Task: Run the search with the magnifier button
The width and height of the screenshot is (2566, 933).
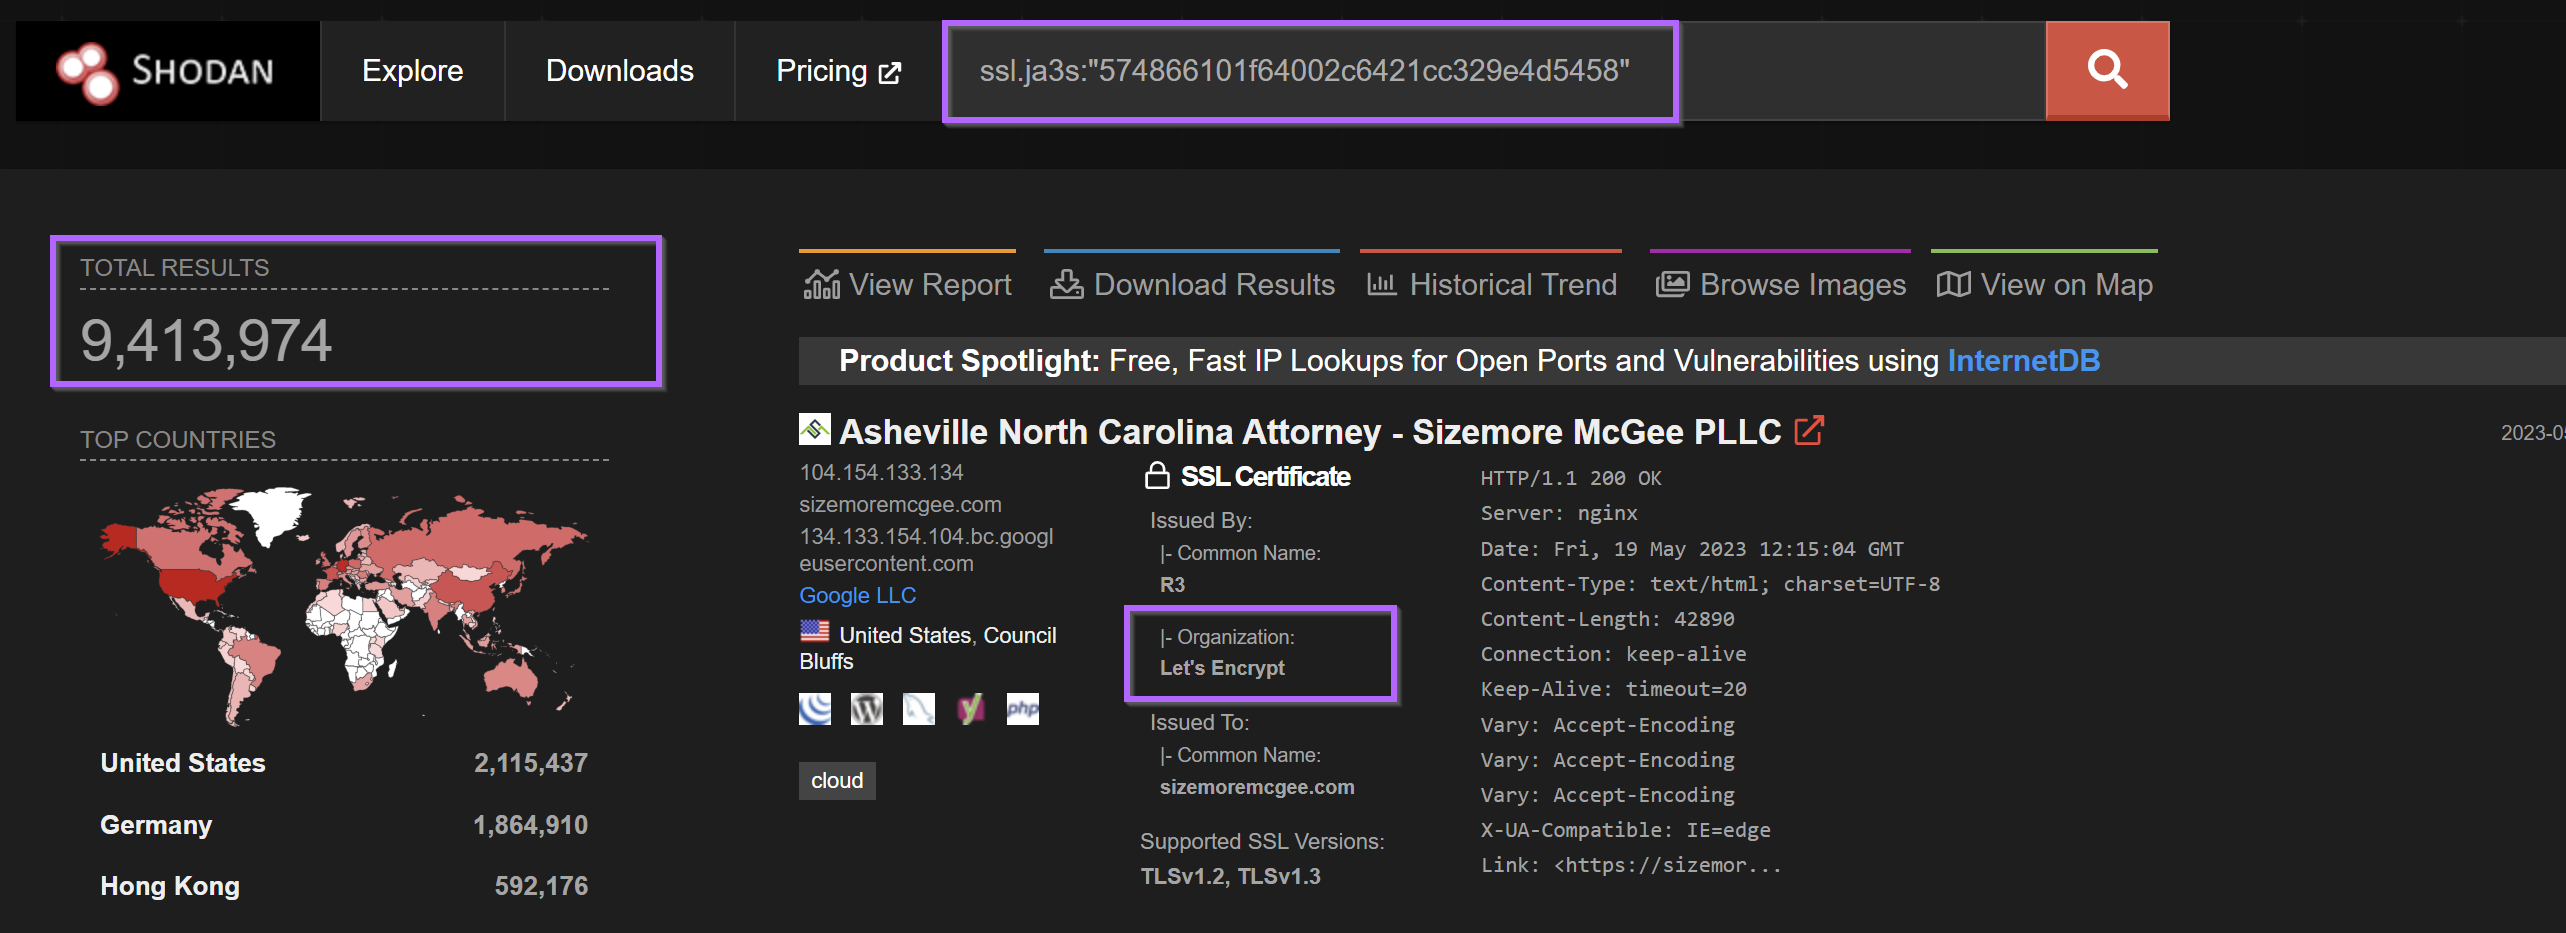Action: click(2107, 71)
